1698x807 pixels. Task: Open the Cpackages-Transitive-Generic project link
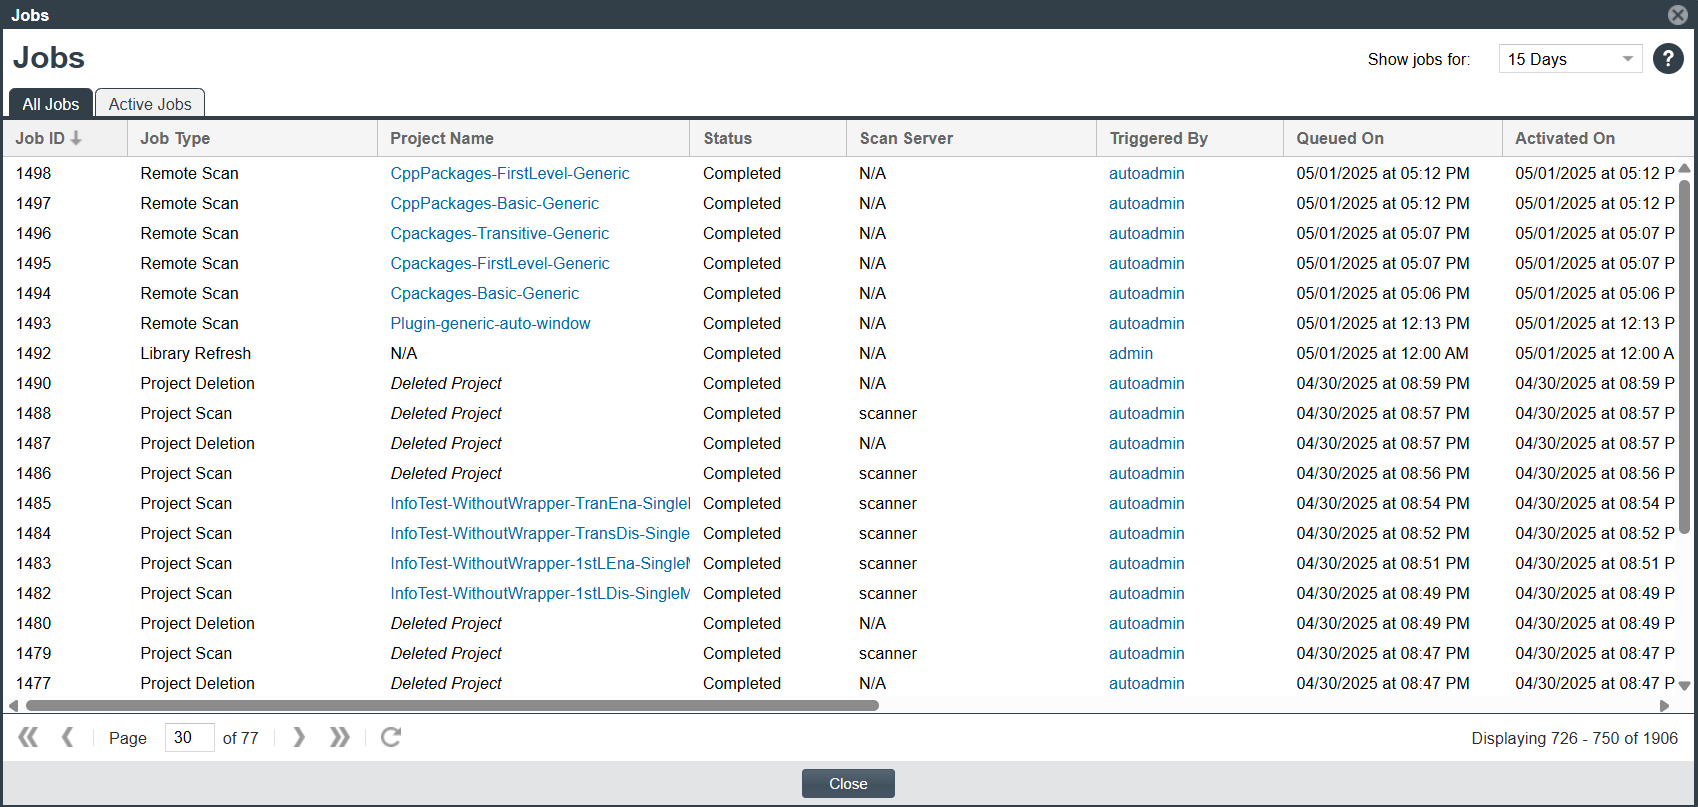point(499,233)
